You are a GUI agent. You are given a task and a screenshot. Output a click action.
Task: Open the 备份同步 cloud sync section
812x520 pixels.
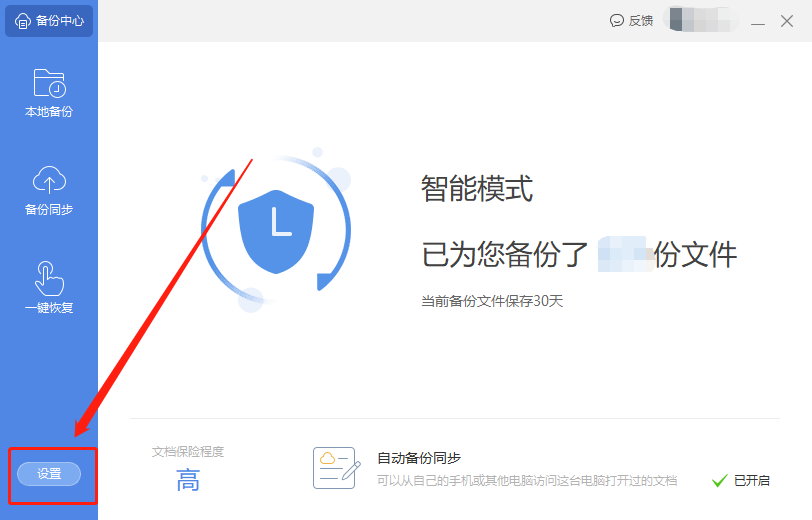click(x=49, y=191)
